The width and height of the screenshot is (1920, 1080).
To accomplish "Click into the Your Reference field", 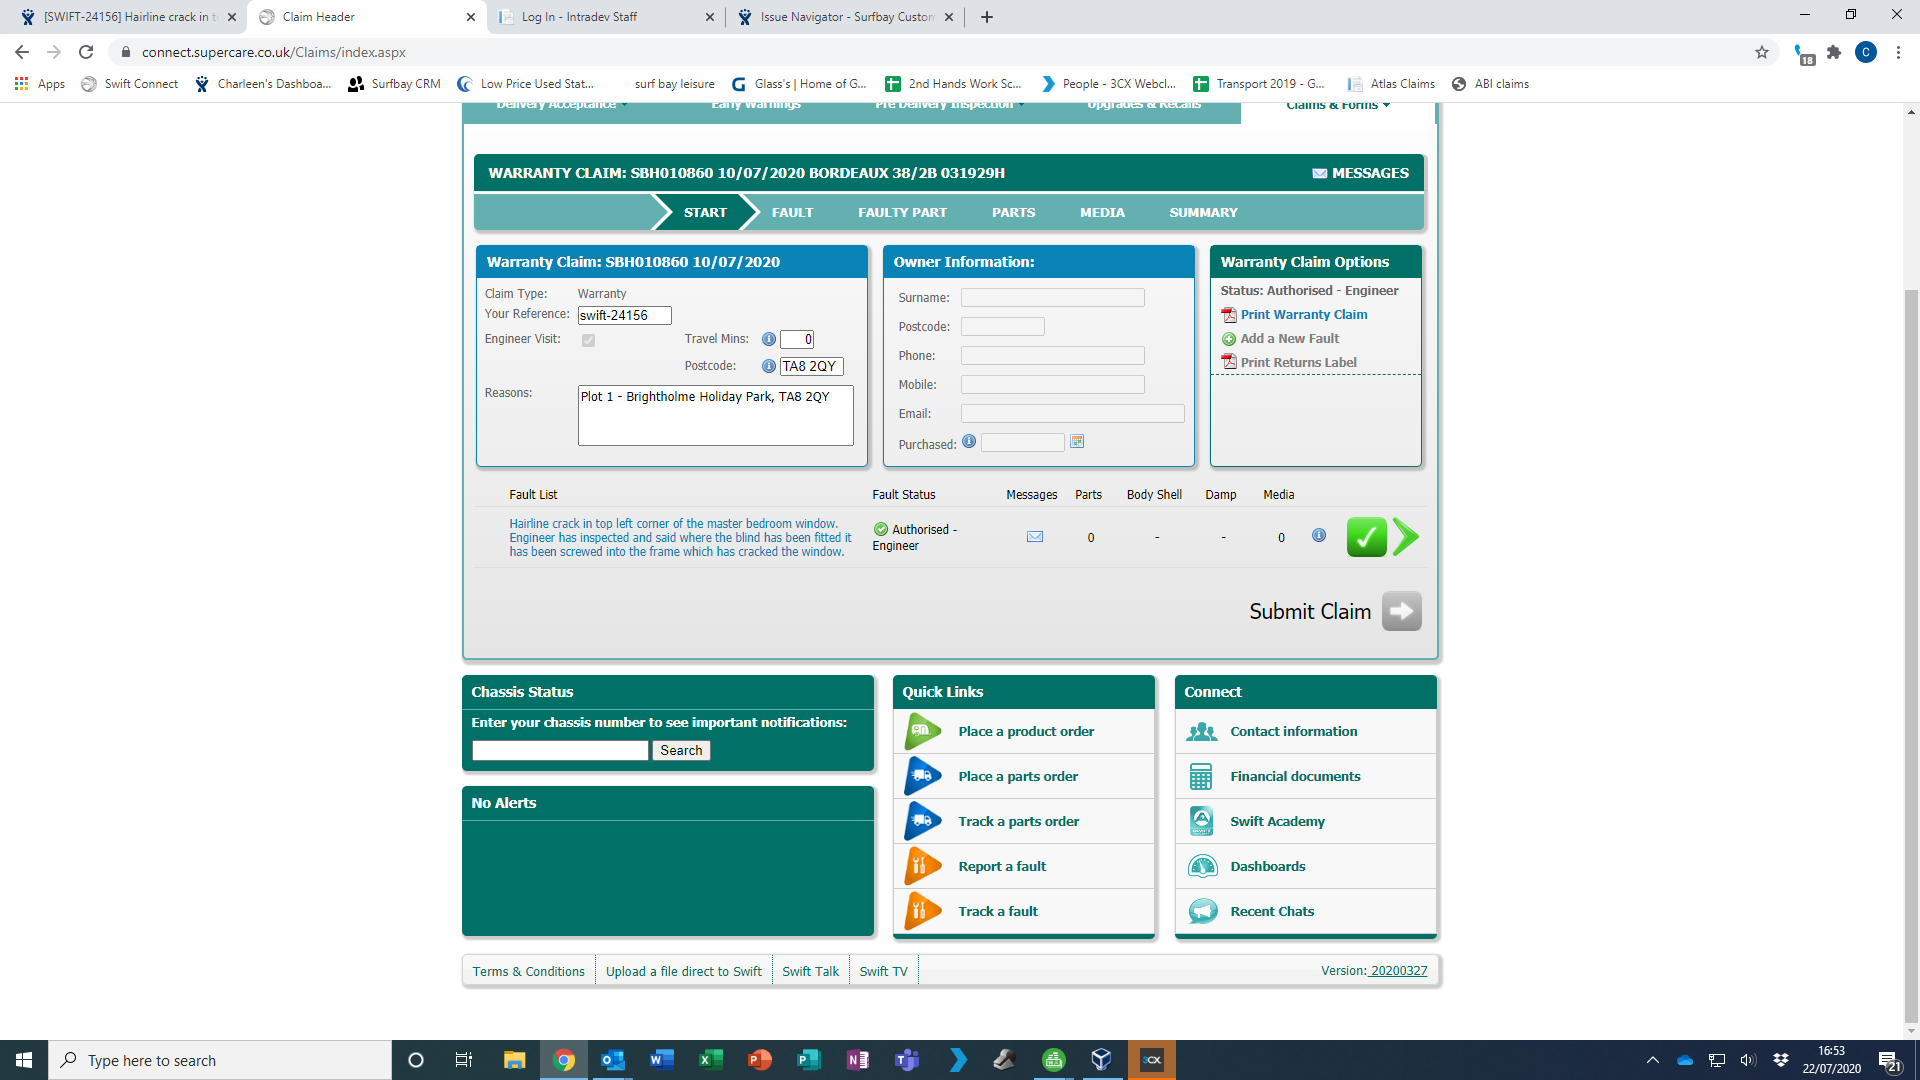I will tap(624, 315).
